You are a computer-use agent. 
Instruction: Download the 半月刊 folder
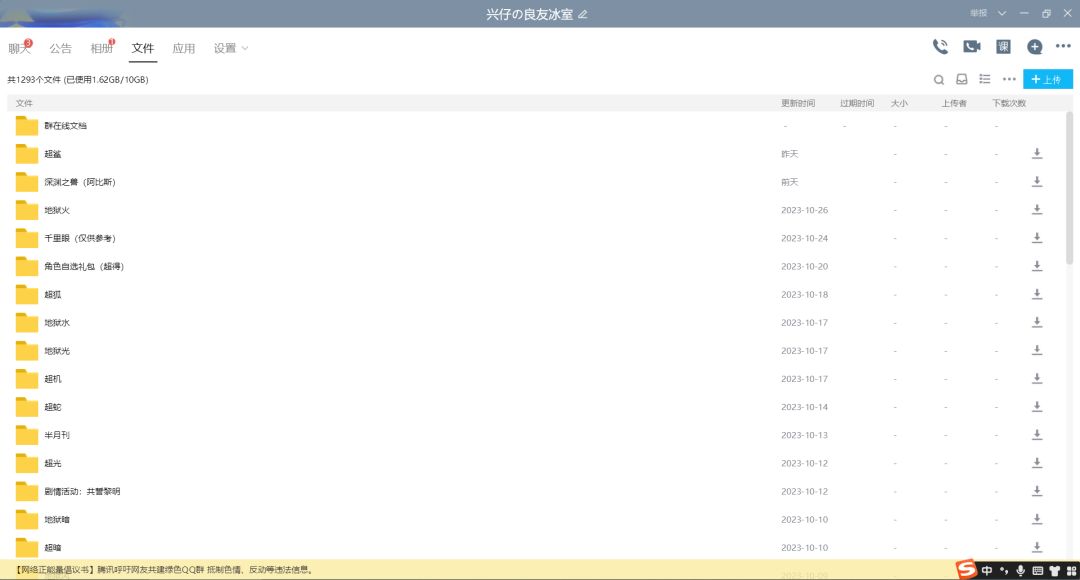point(1037,435)
